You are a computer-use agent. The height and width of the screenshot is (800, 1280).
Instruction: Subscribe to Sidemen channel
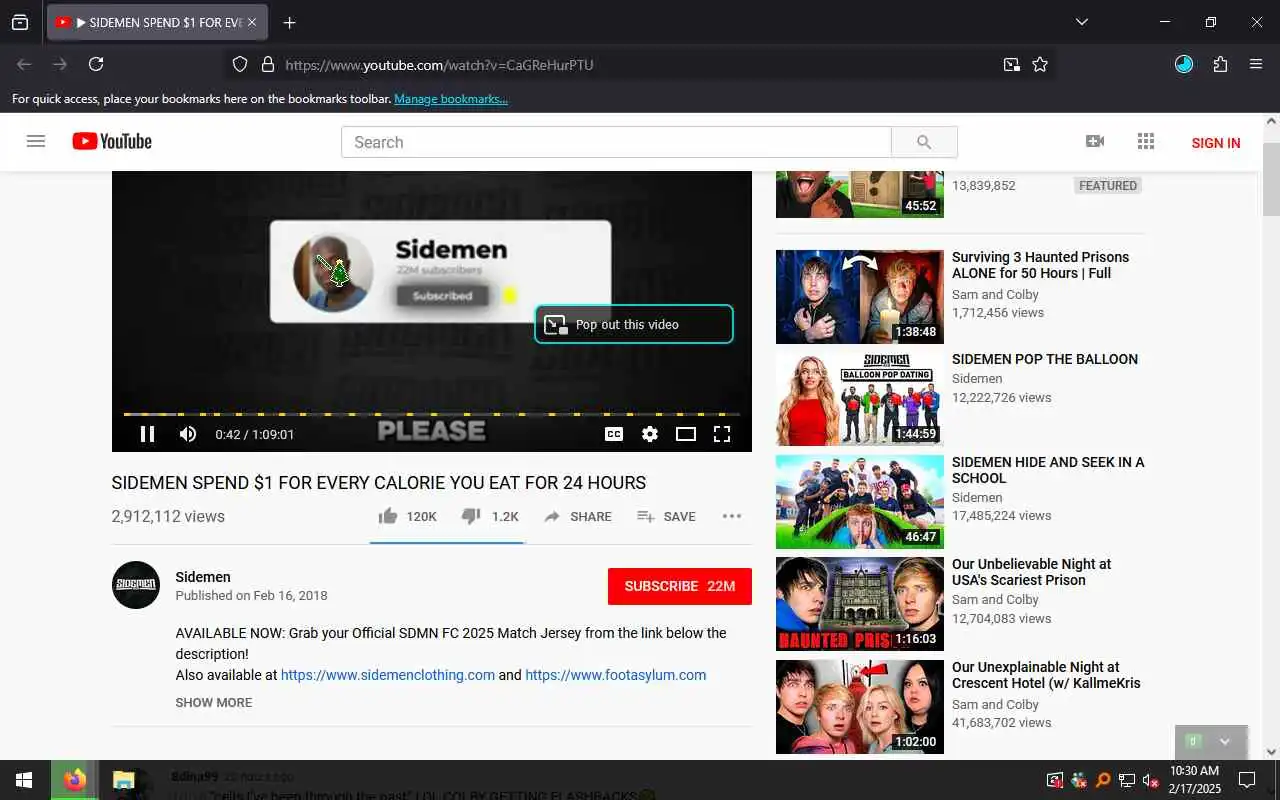coord(680,586)
